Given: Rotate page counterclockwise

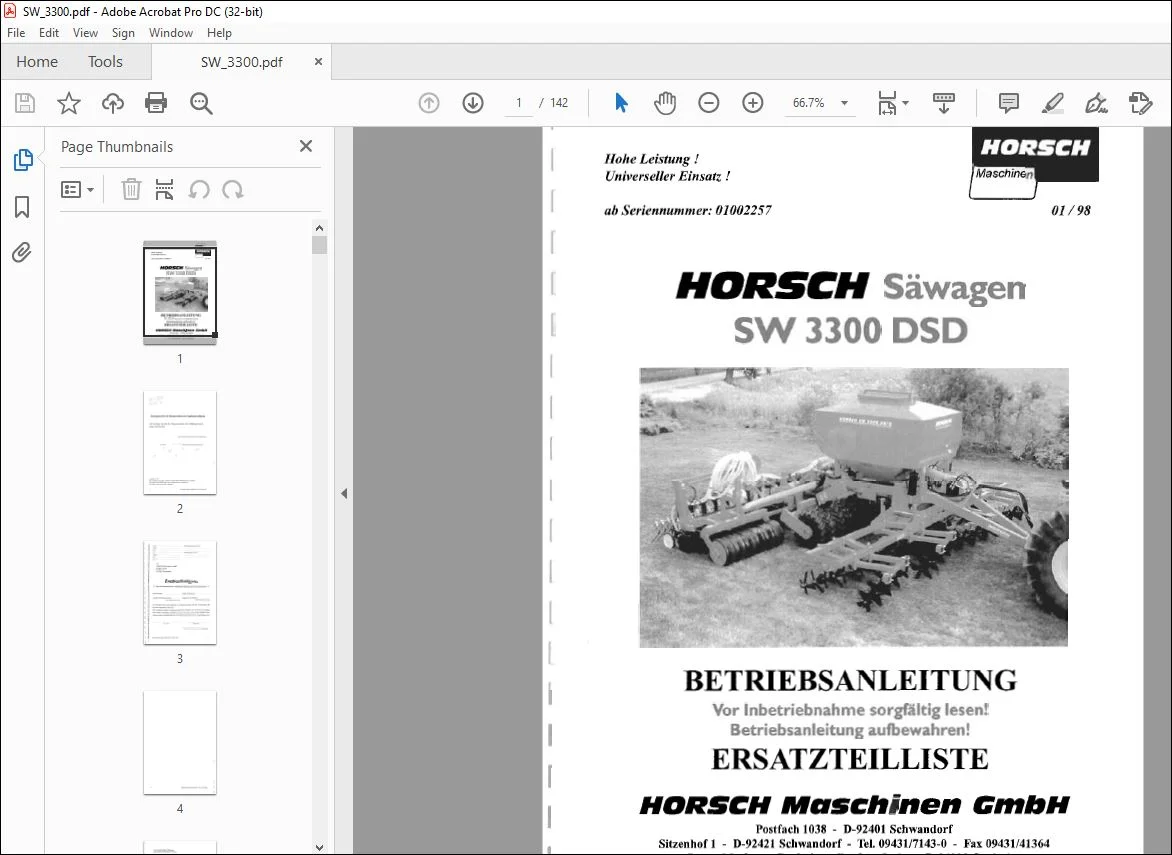Looking at the screenshot, I should point(199,190).
